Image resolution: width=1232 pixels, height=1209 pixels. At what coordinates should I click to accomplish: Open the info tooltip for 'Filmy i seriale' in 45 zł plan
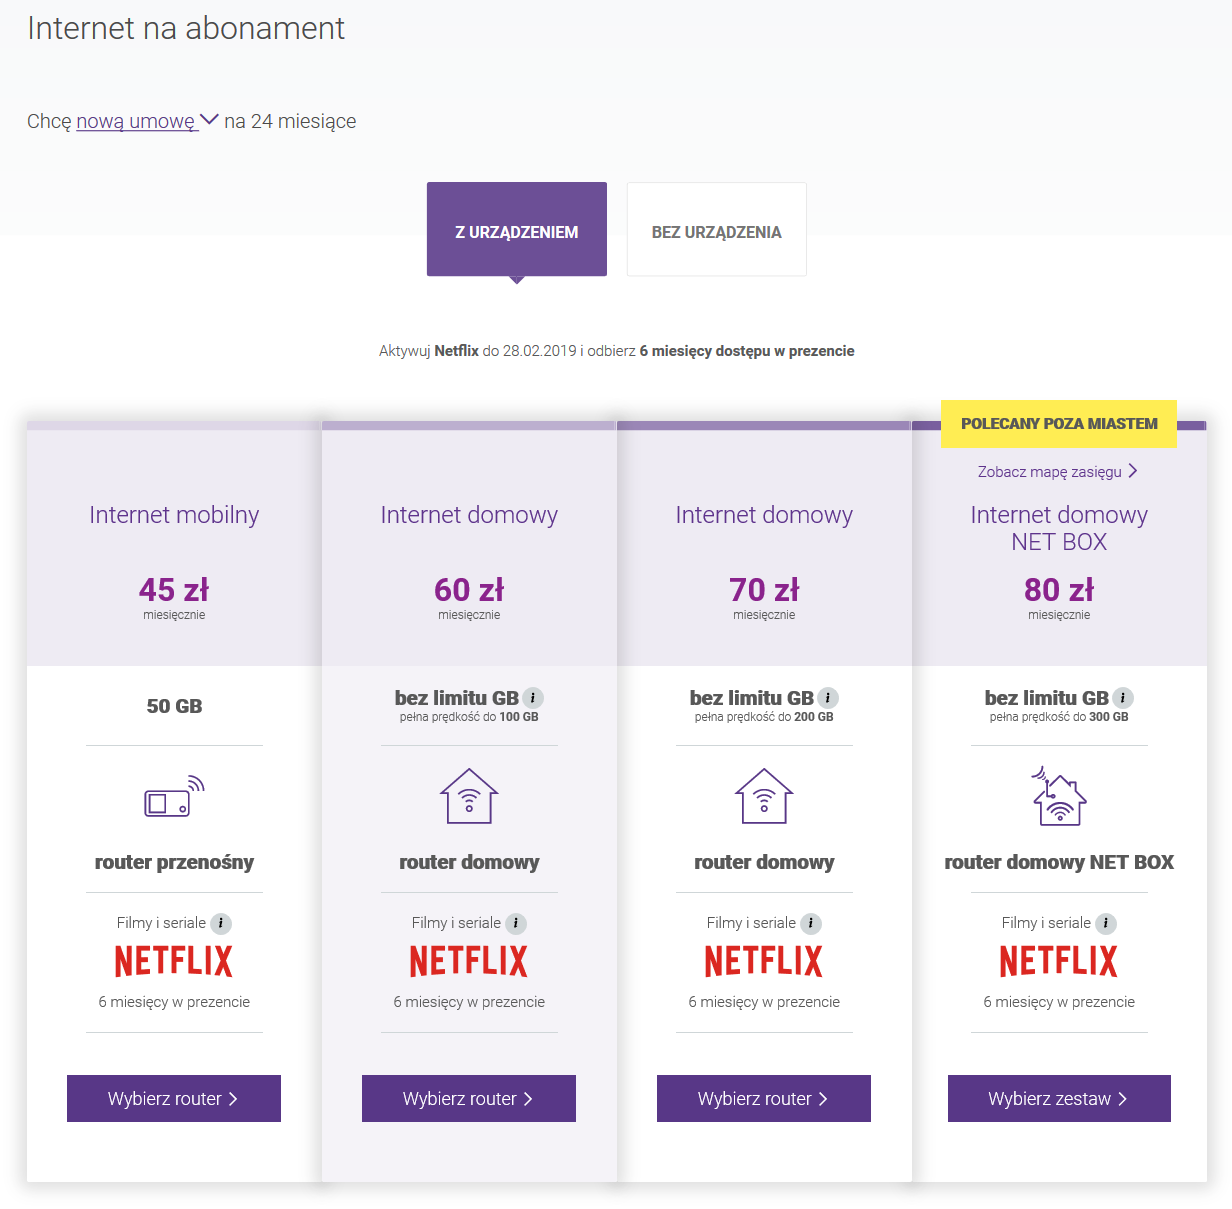point(221,923)
